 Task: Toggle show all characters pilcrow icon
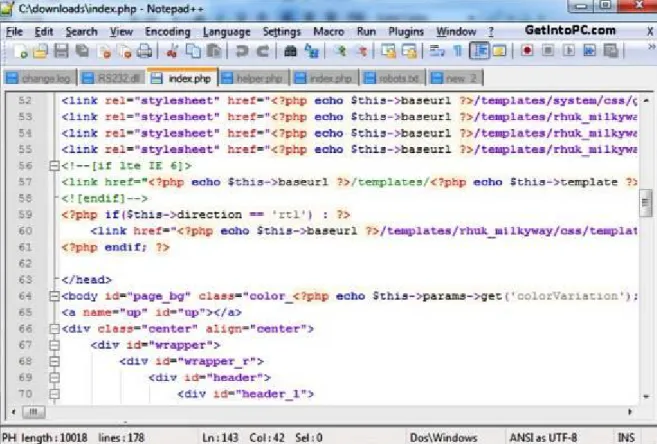[x=458, y=51]
